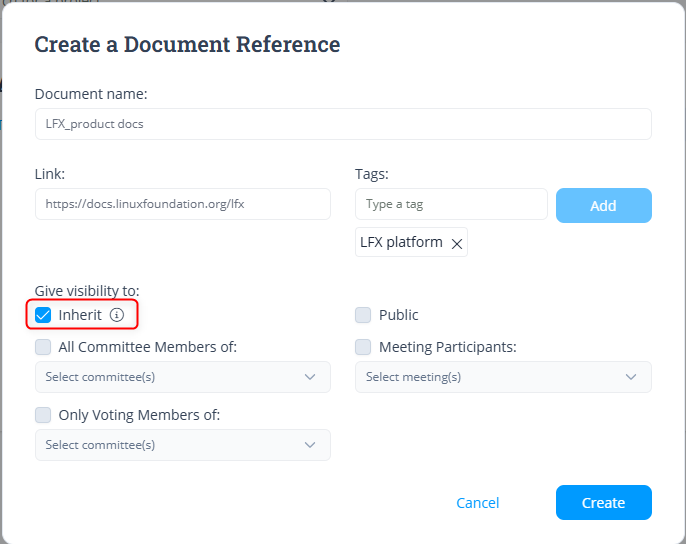The height and width of the screenshot is (544, 686).
Task: Click the info icon beside Inherit
Action: coord(117,315)
